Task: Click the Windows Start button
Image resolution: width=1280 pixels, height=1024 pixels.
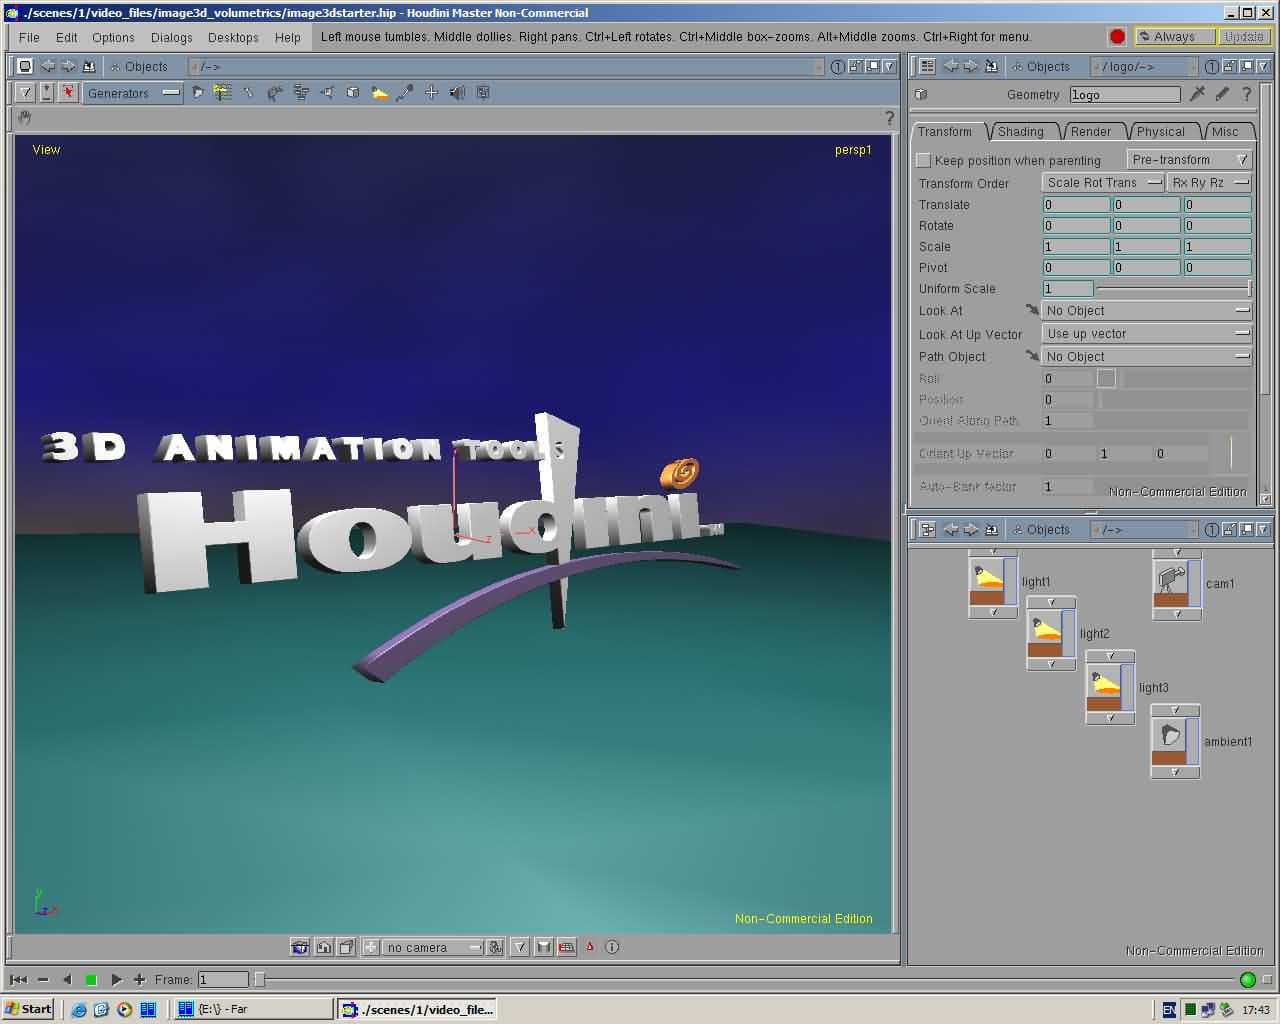Action: tap(28, 1009)
